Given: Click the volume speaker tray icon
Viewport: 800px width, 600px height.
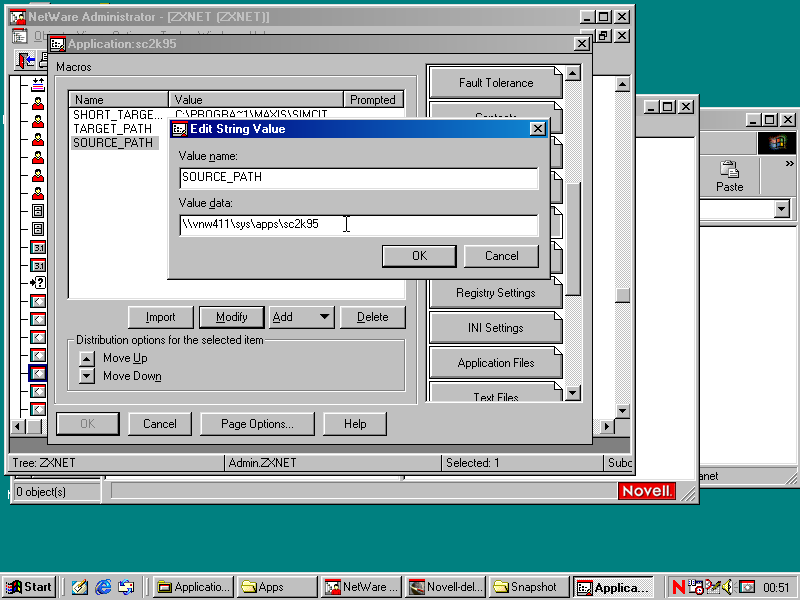Looking at the screenshot, I should [x=728, y=587].
